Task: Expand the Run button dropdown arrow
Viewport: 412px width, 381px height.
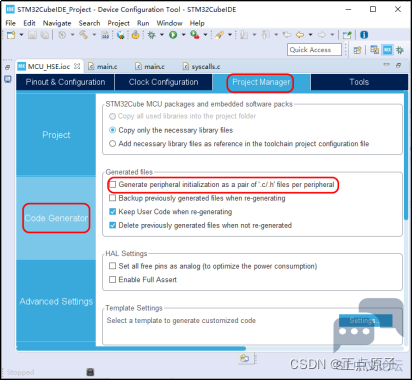Action: click(x=183, y=35)
